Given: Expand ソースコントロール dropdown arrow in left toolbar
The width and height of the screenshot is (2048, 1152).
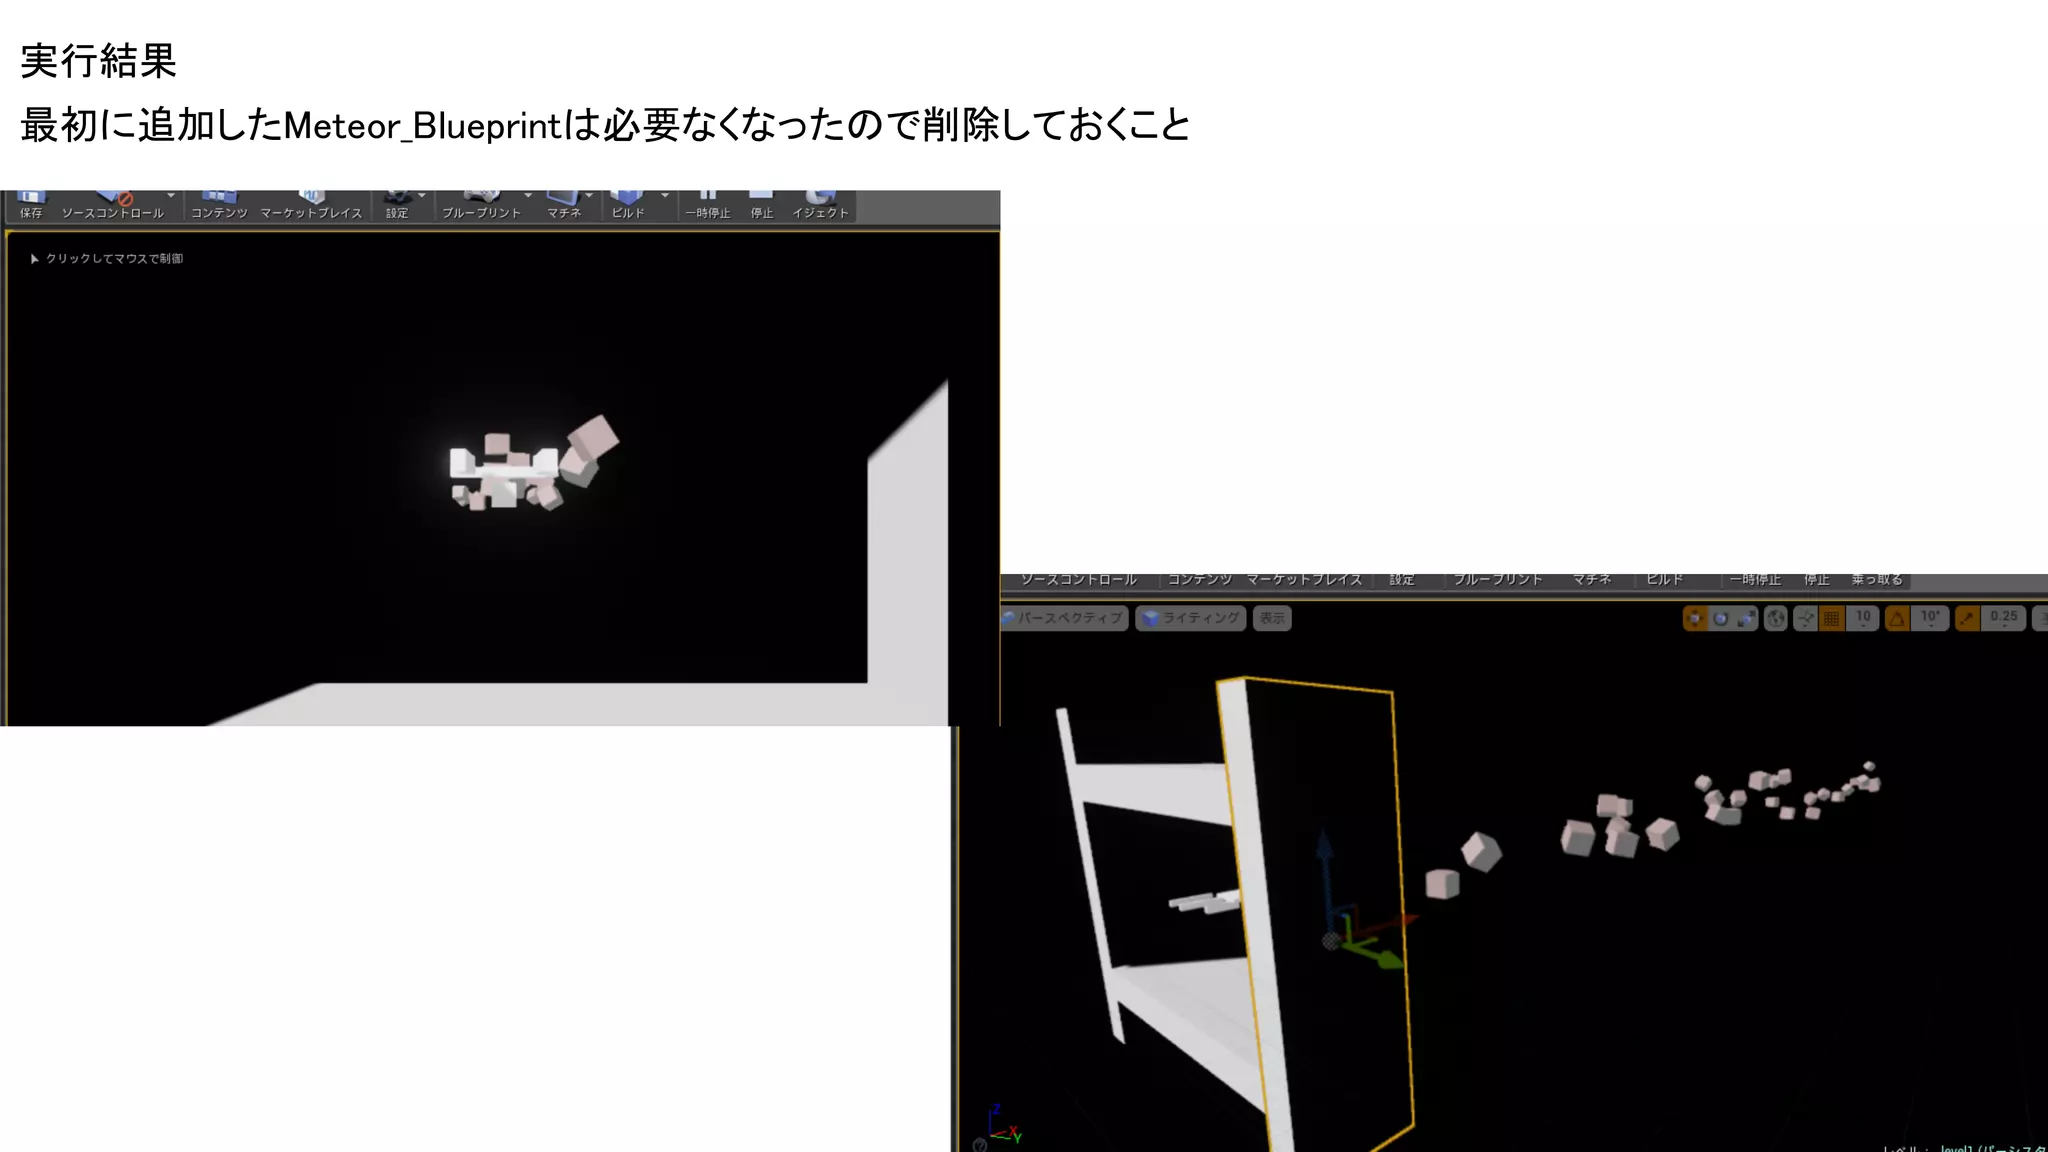Looking at the screenshot, I should pos(171,196).
